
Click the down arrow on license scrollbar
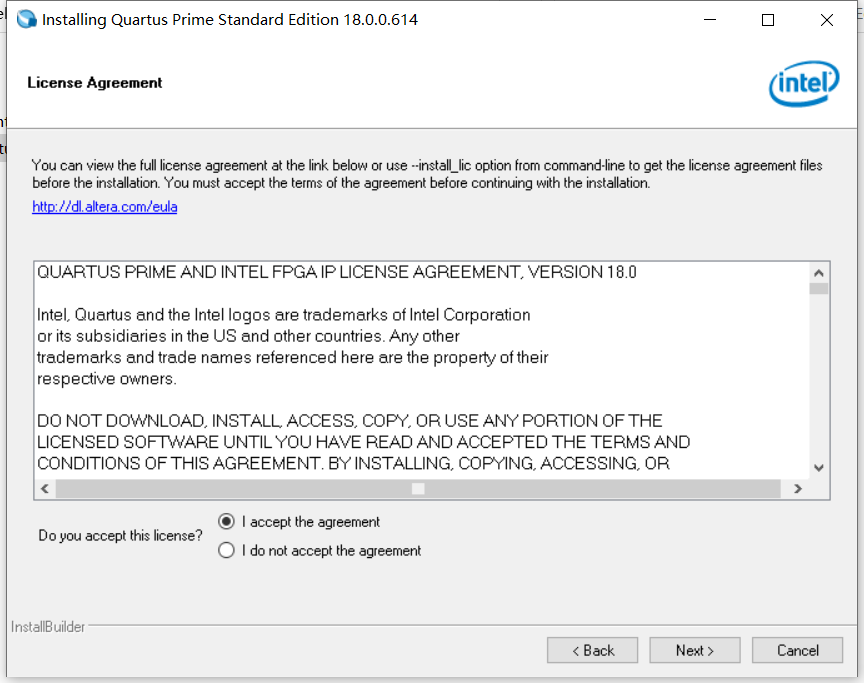[819, 467]
